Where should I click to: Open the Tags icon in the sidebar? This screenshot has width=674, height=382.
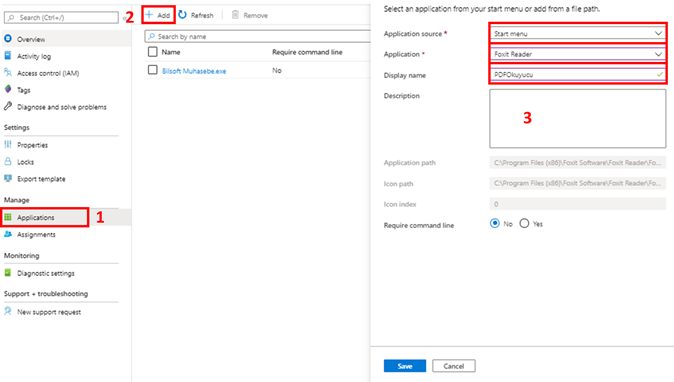point(8,89)
